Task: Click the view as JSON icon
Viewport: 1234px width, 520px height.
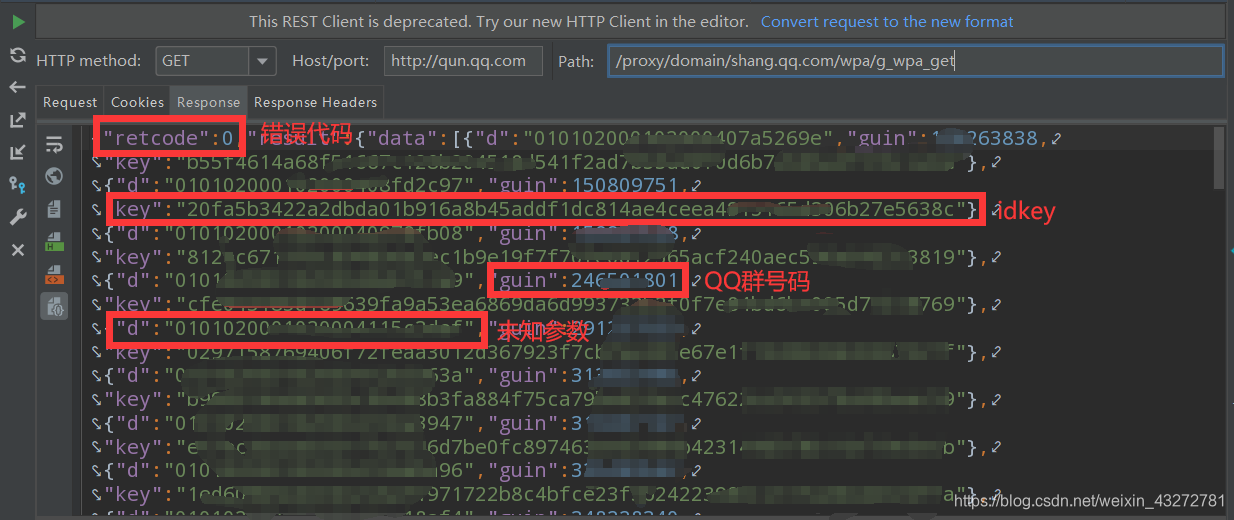Action: pos(54,306)
